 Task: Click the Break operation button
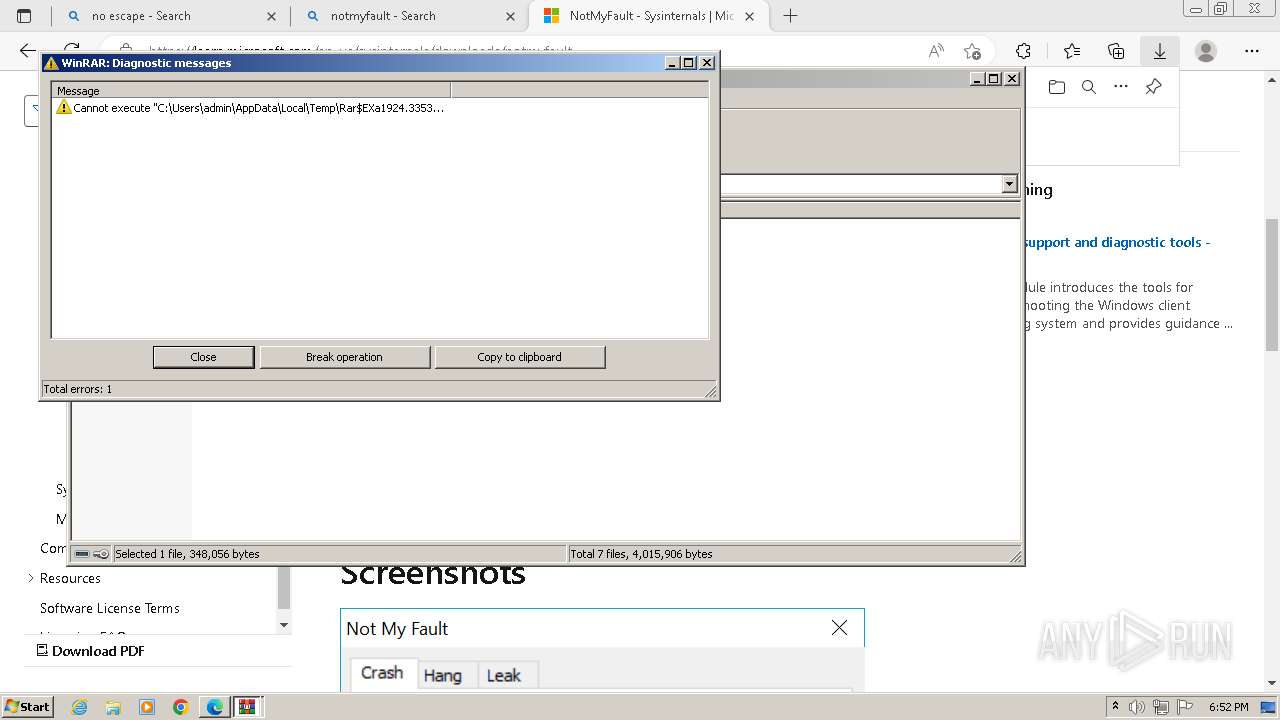(x=344, y=357)
